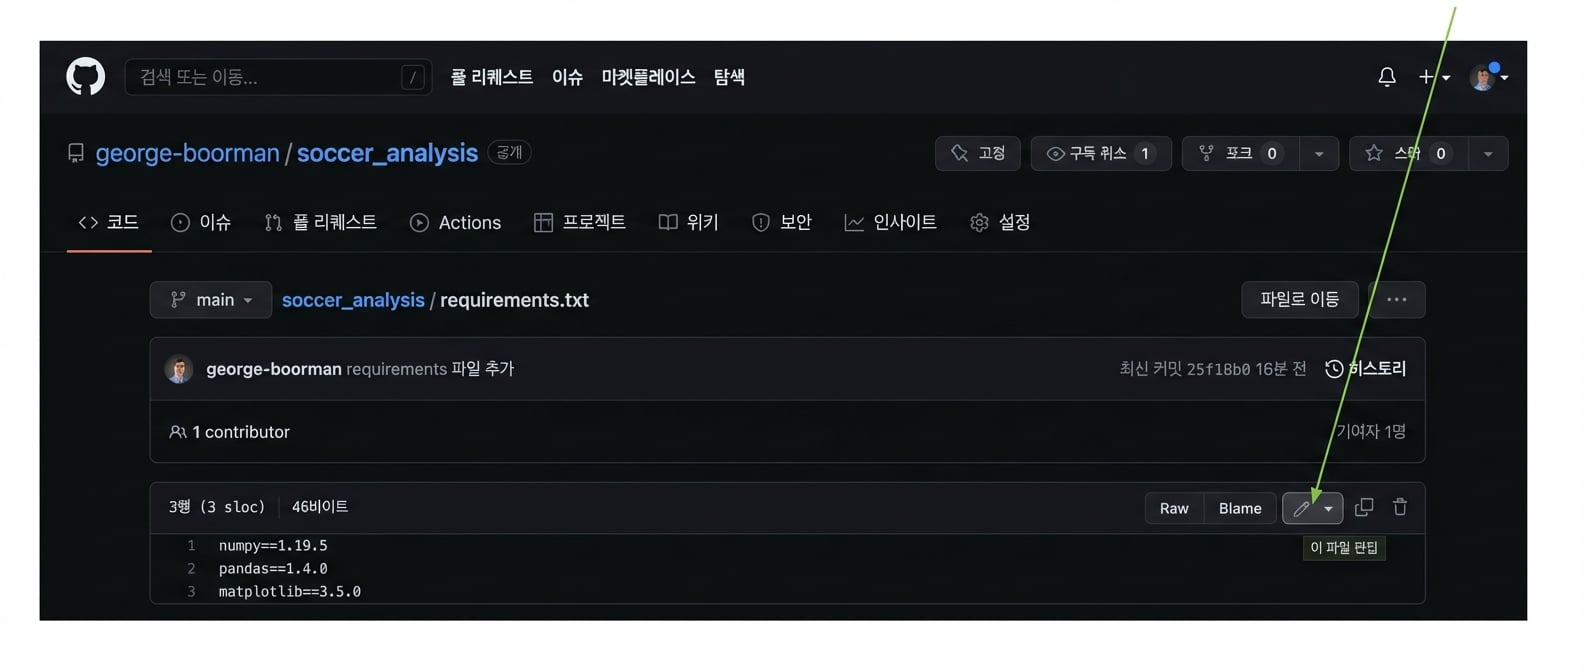The height and width of the screenshot is (672, 1584).
Task: Switch to the 풀 리퀘스트 repository tab
Action: pyautogui.click(x=321, y=222)
